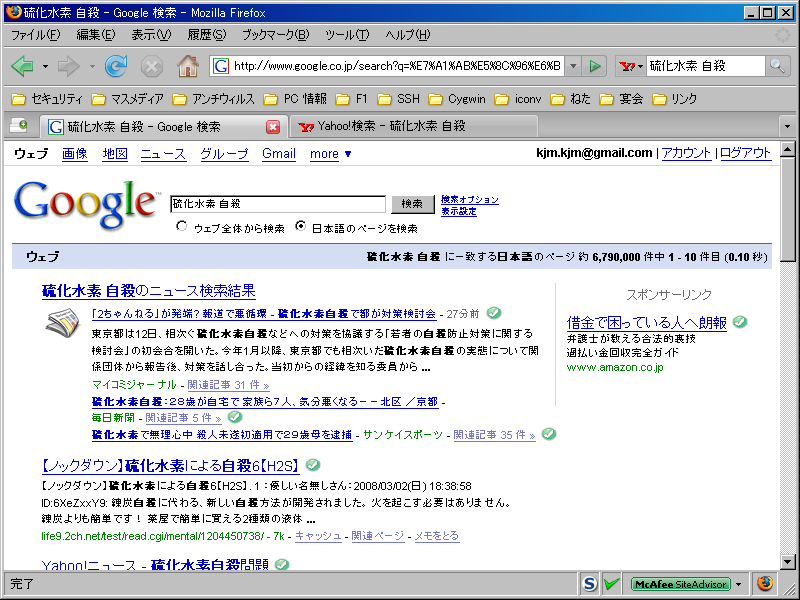The height and width of the screenshot is (600, 800).
Task: Open the セキュリティ bookmark folder
Action: click(47, 99)
